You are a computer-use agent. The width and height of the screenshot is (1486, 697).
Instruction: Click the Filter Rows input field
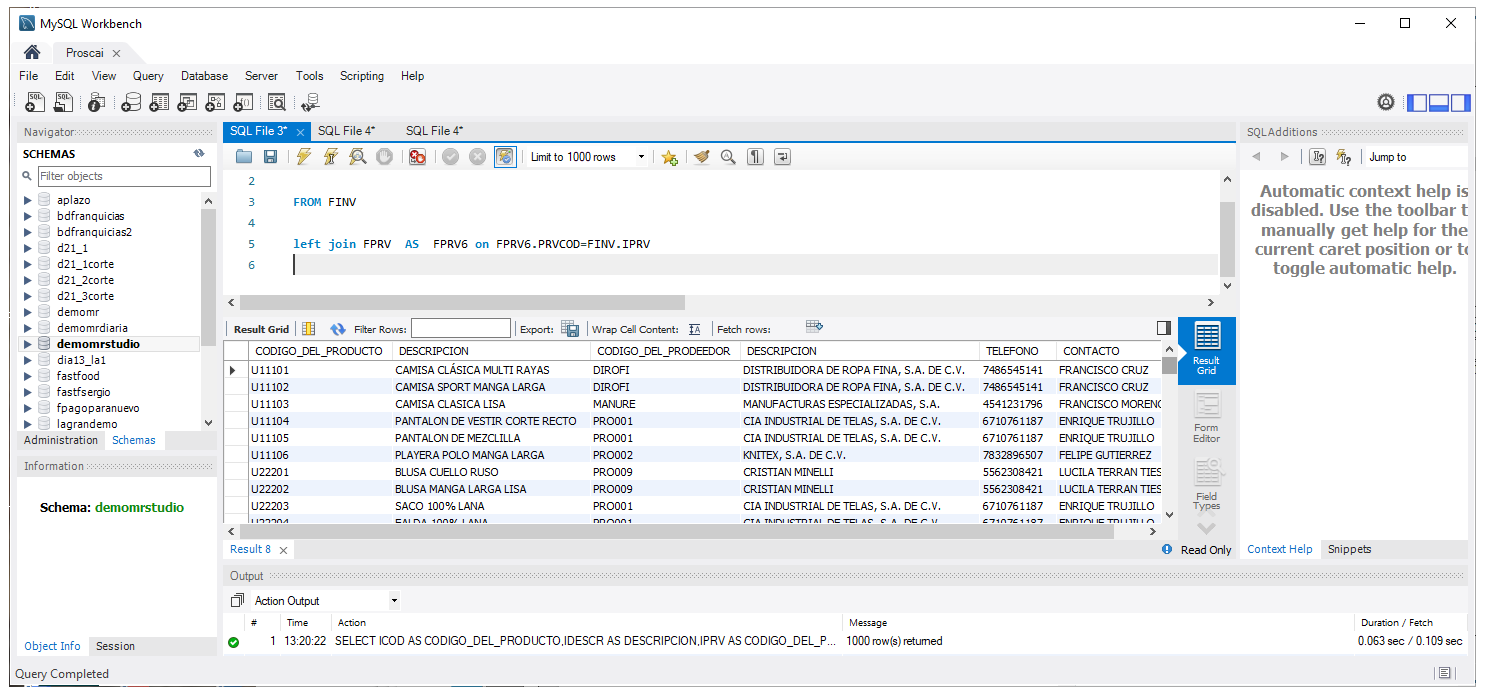pyautogui.click(x=461, y=329)
